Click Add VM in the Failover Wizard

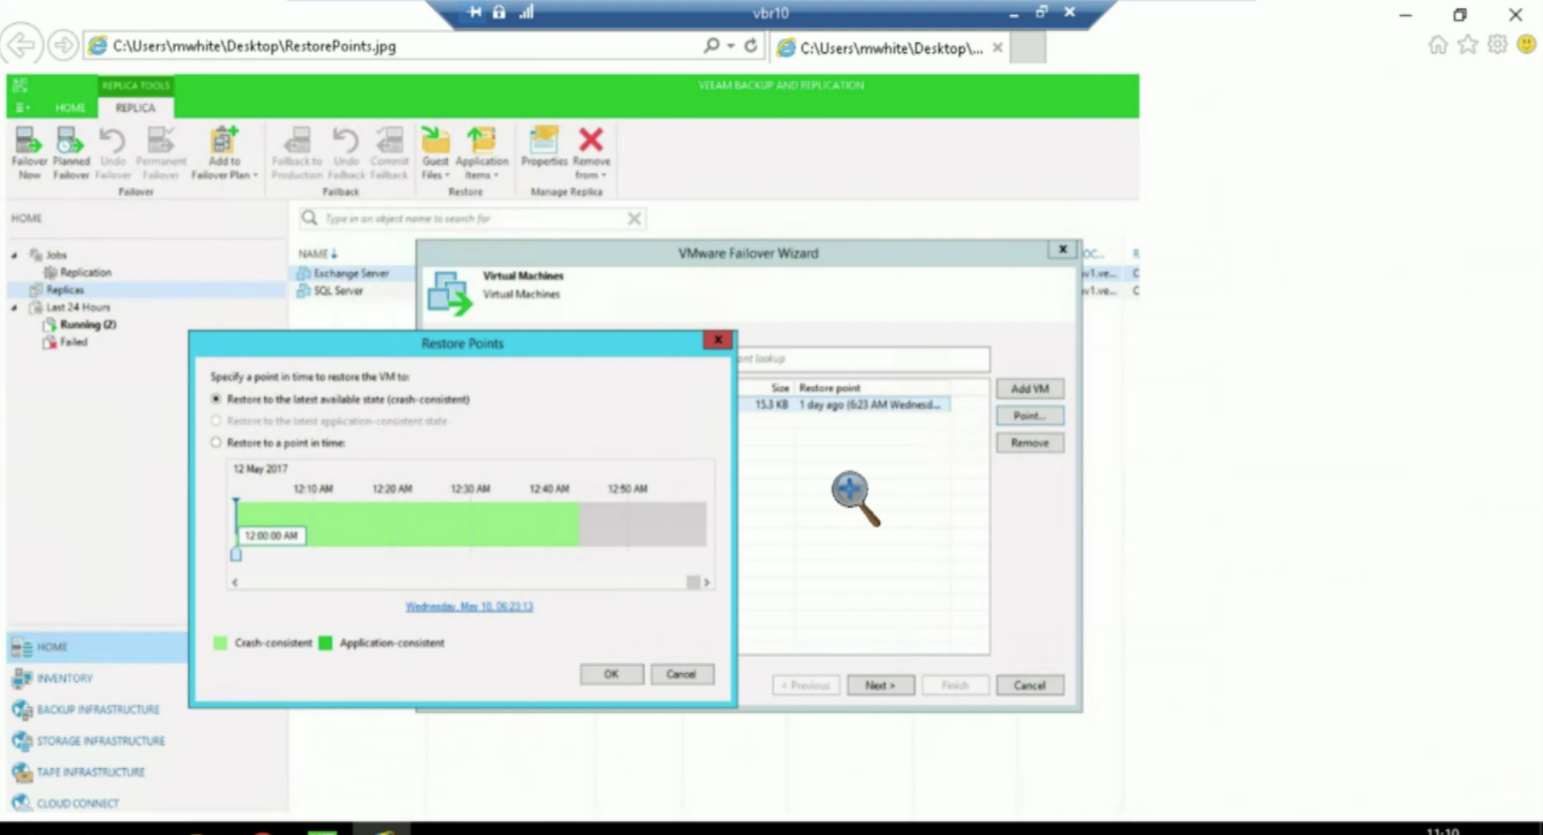tap(1030, 389)
